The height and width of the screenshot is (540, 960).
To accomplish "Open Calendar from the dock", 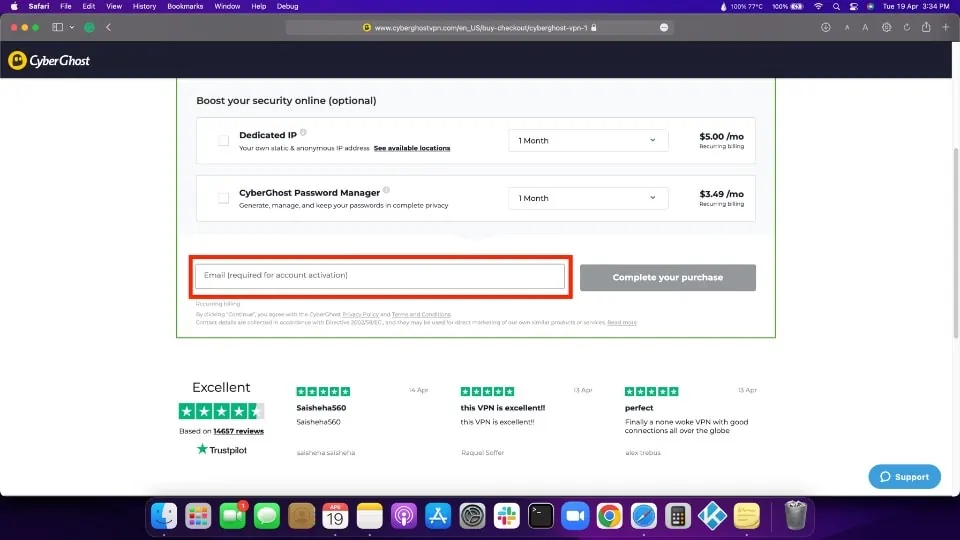I will (336, 516).
